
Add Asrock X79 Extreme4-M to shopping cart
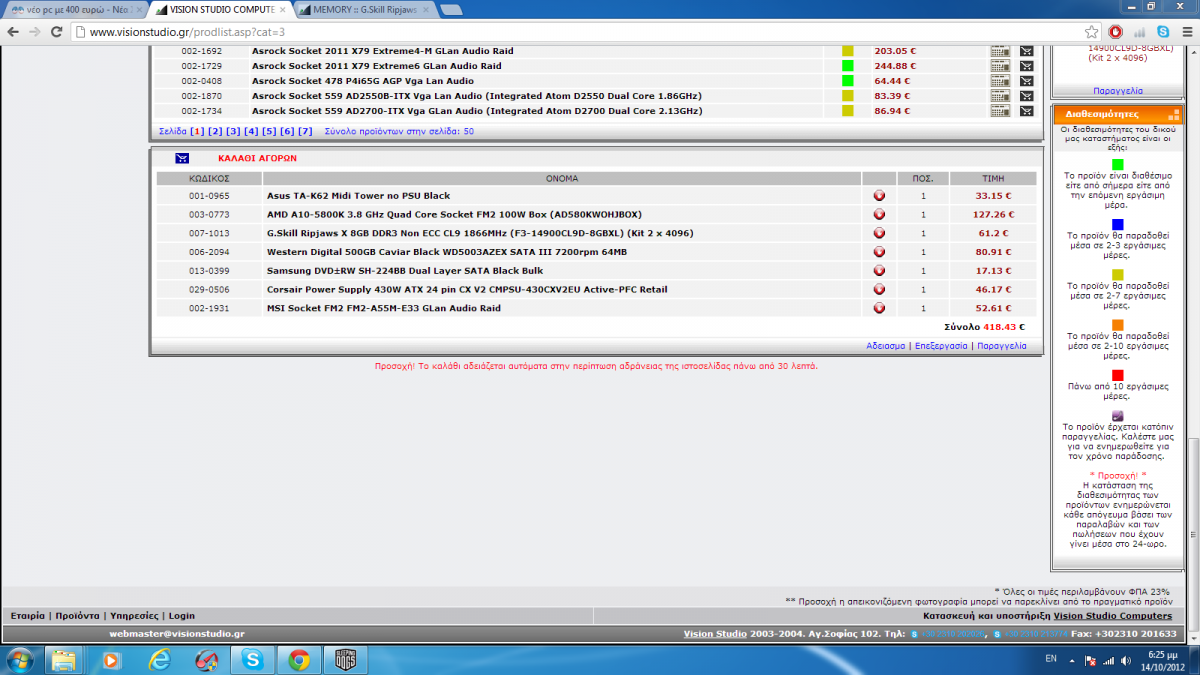pos(1026,51)
